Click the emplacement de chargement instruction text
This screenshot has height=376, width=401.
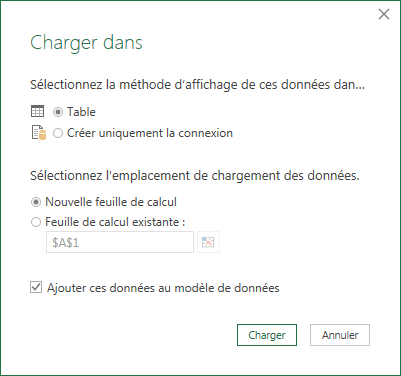click(x=195, y=176)
